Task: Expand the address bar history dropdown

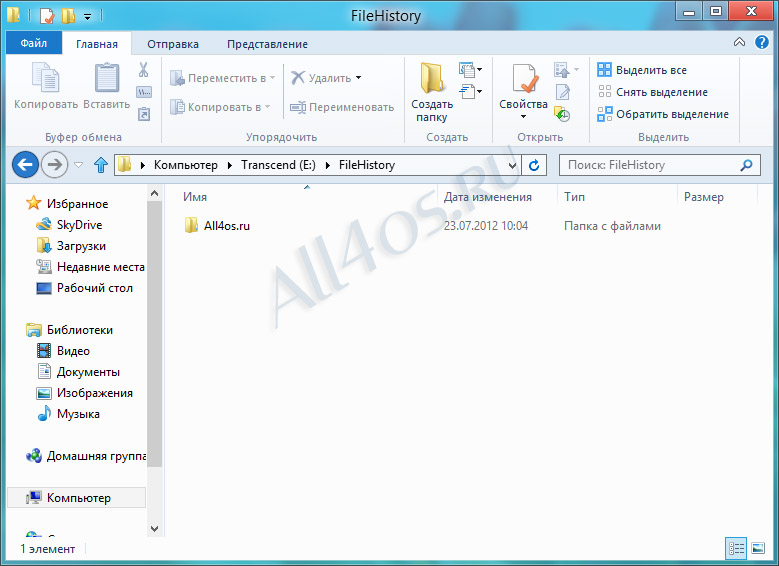Action: pyautogui.click(x=512, y=165)
